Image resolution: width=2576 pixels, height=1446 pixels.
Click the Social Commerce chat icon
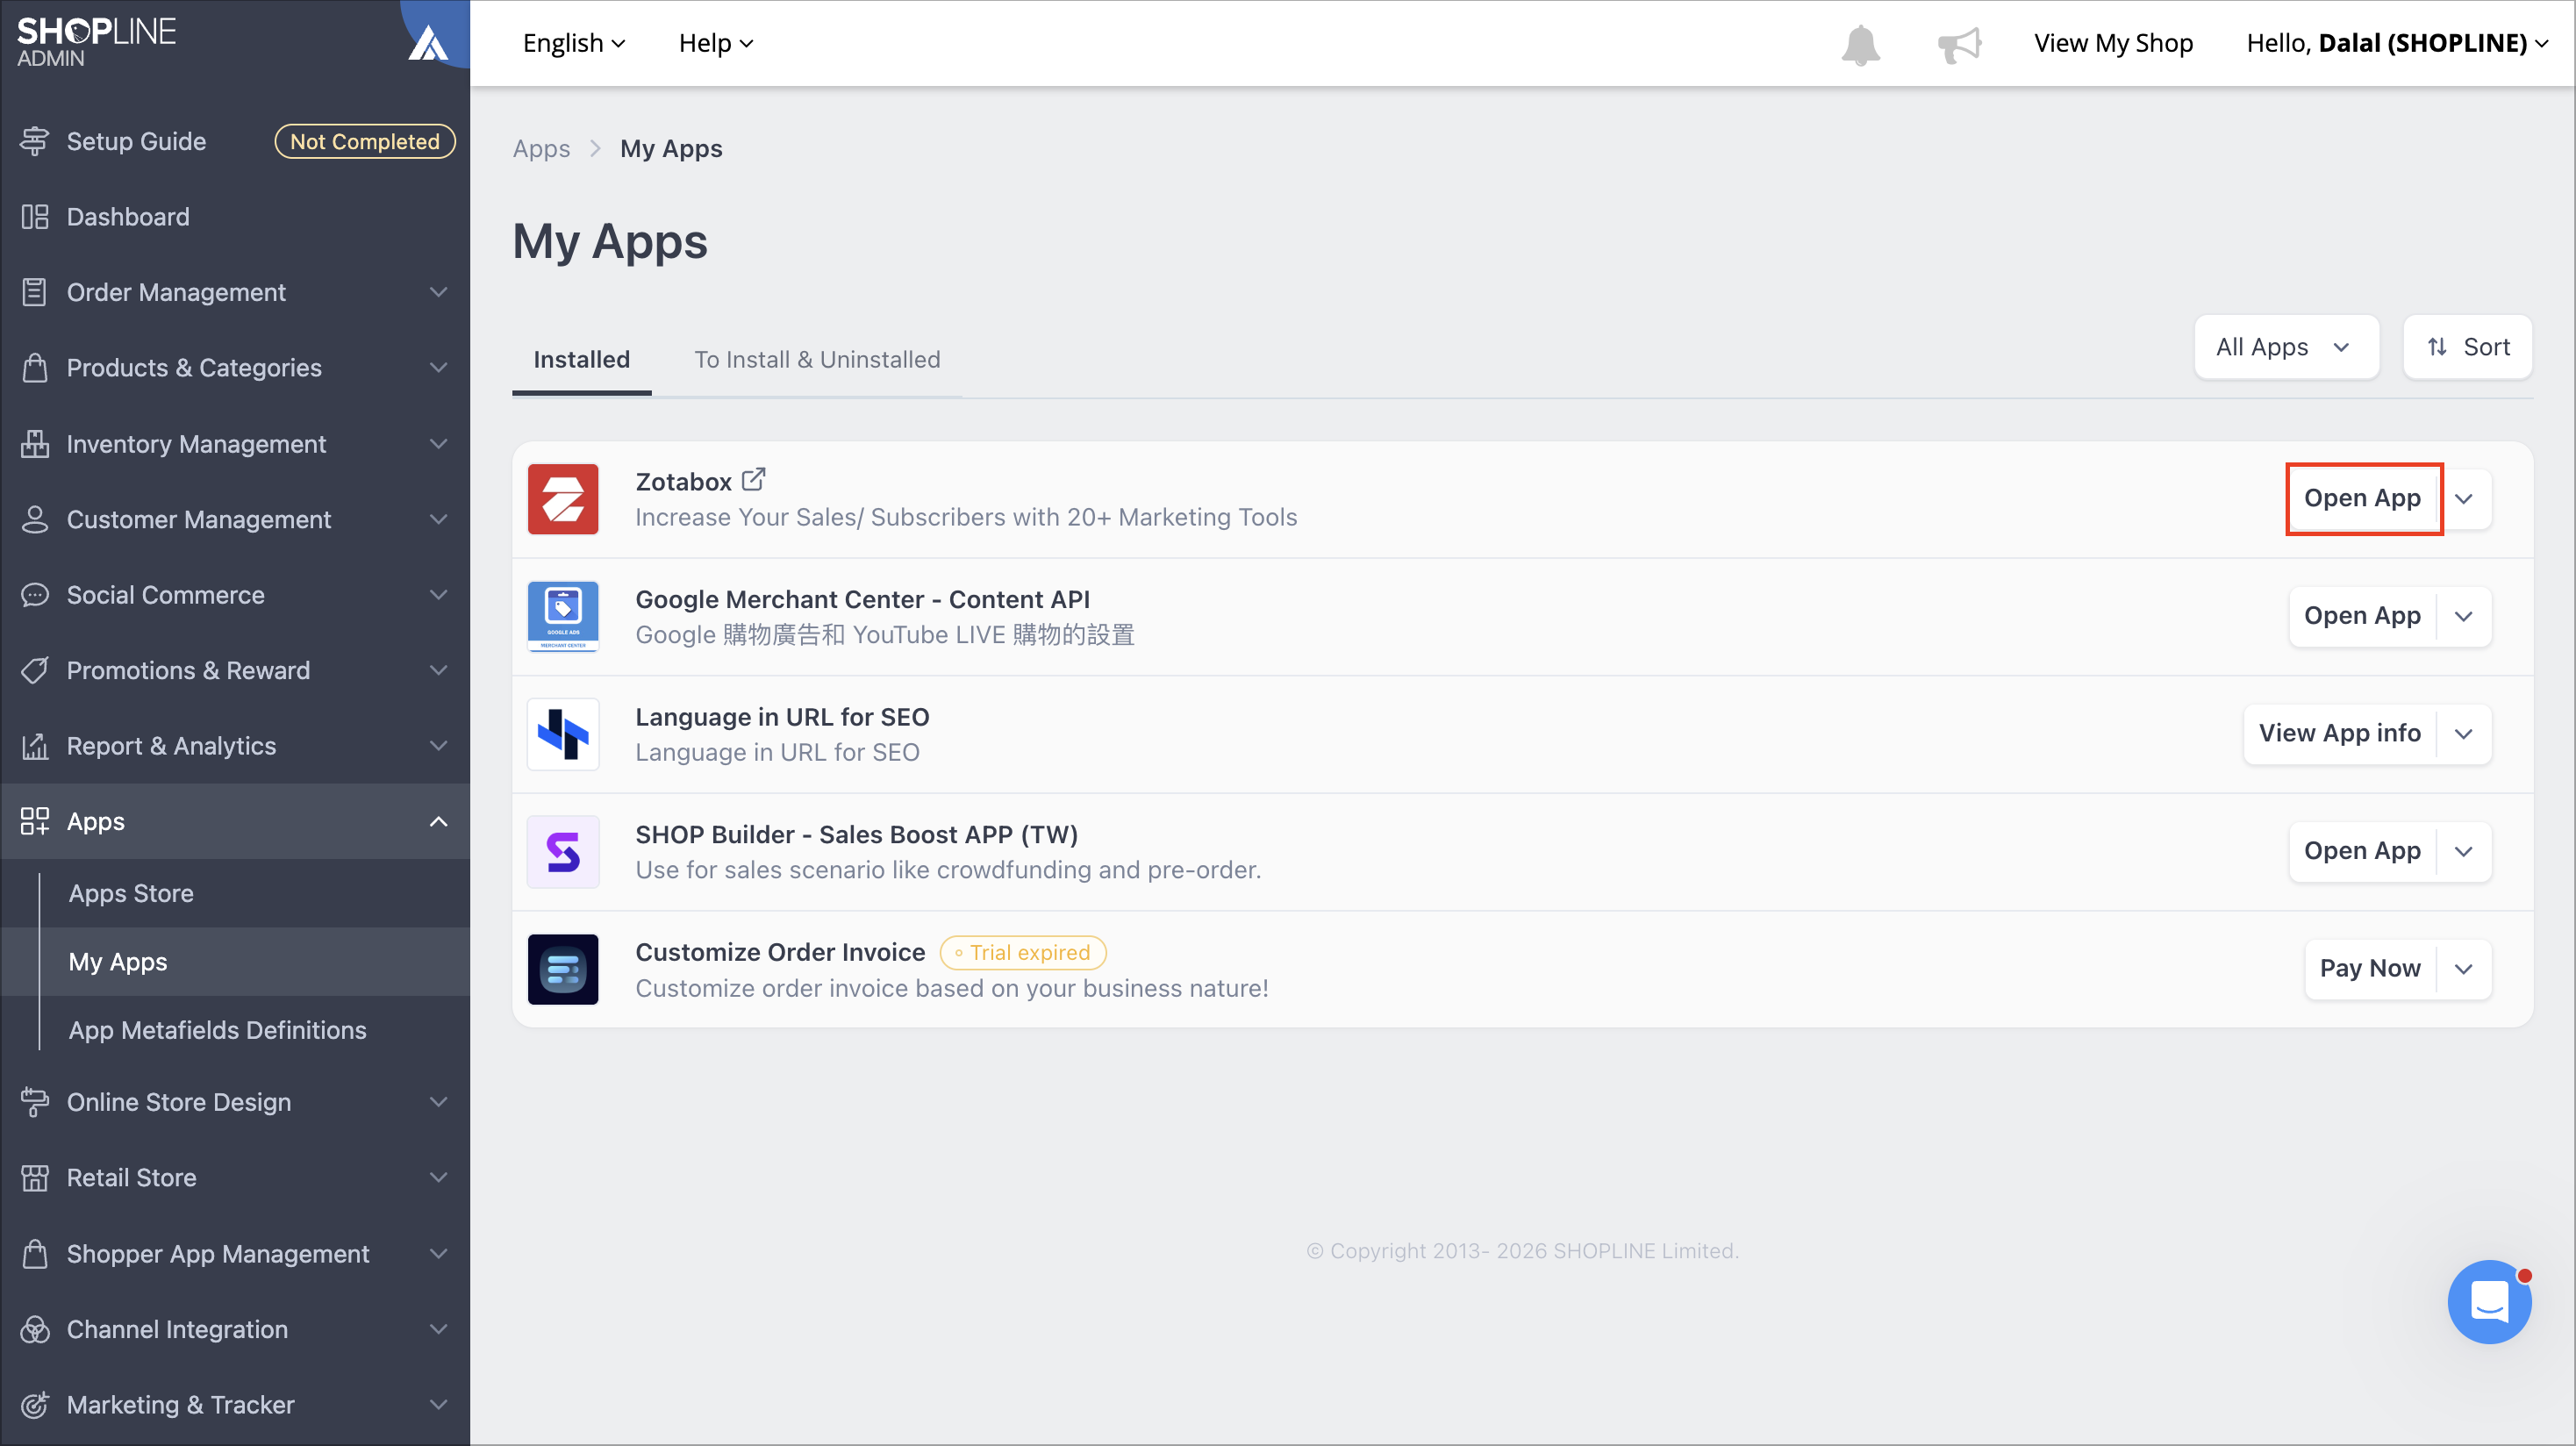[35, 595]
